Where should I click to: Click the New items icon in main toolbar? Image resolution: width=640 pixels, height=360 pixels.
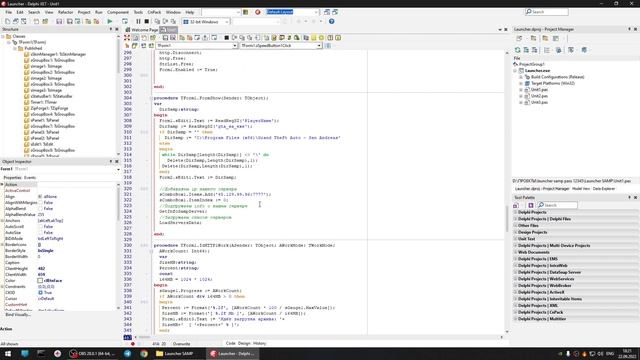(7, 21)
